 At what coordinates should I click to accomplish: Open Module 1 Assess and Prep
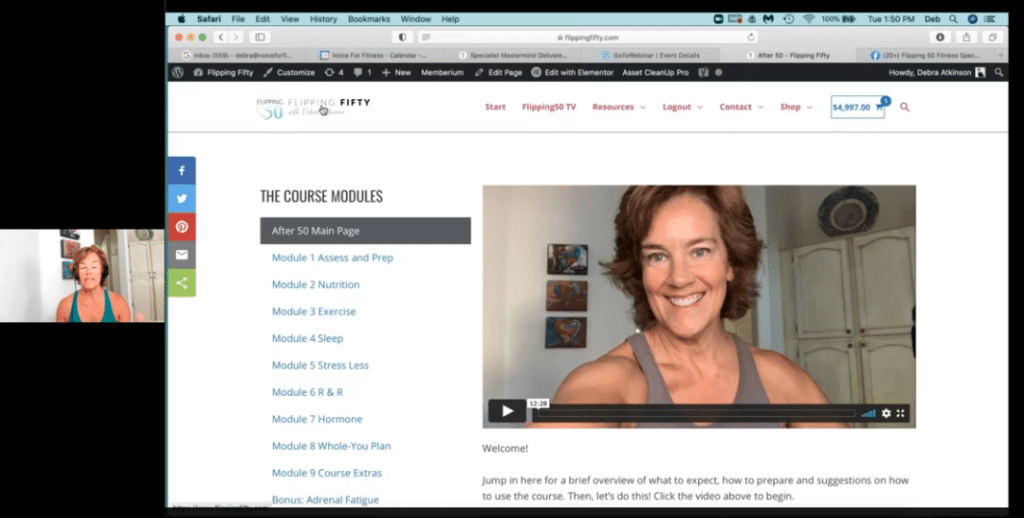click(x=332, y=258)
